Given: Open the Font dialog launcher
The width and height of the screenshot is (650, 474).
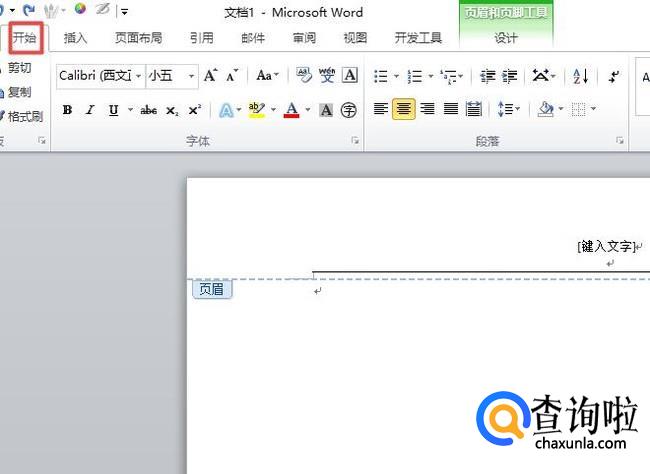Looking at the screenshot, I should point(355,141).
